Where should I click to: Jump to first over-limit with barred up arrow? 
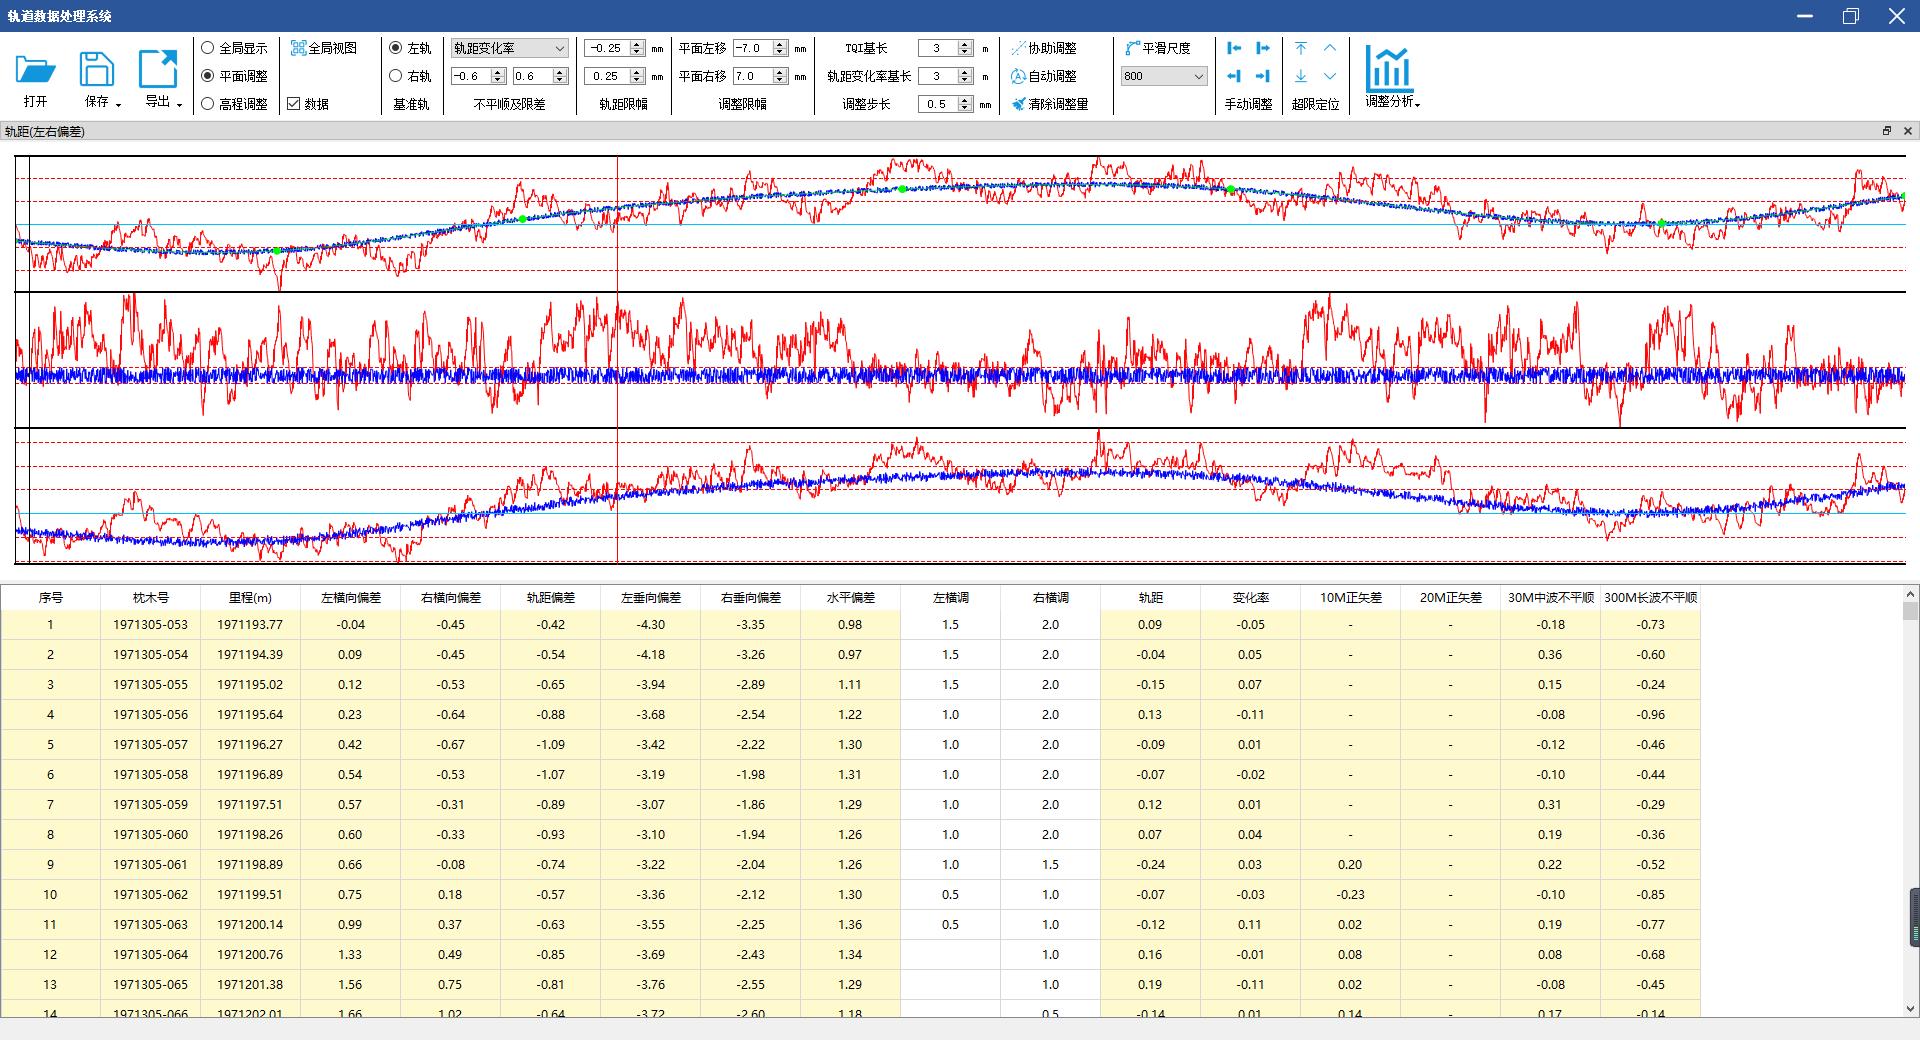(x=1301, y=48)
